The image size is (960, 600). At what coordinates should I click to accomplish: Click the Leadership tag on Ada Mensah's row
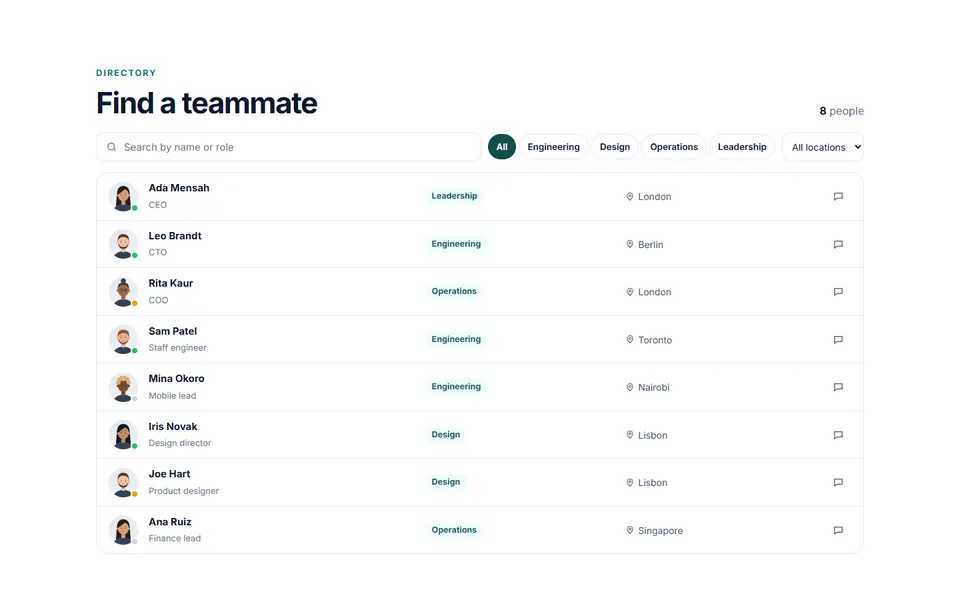pos(454,196)
